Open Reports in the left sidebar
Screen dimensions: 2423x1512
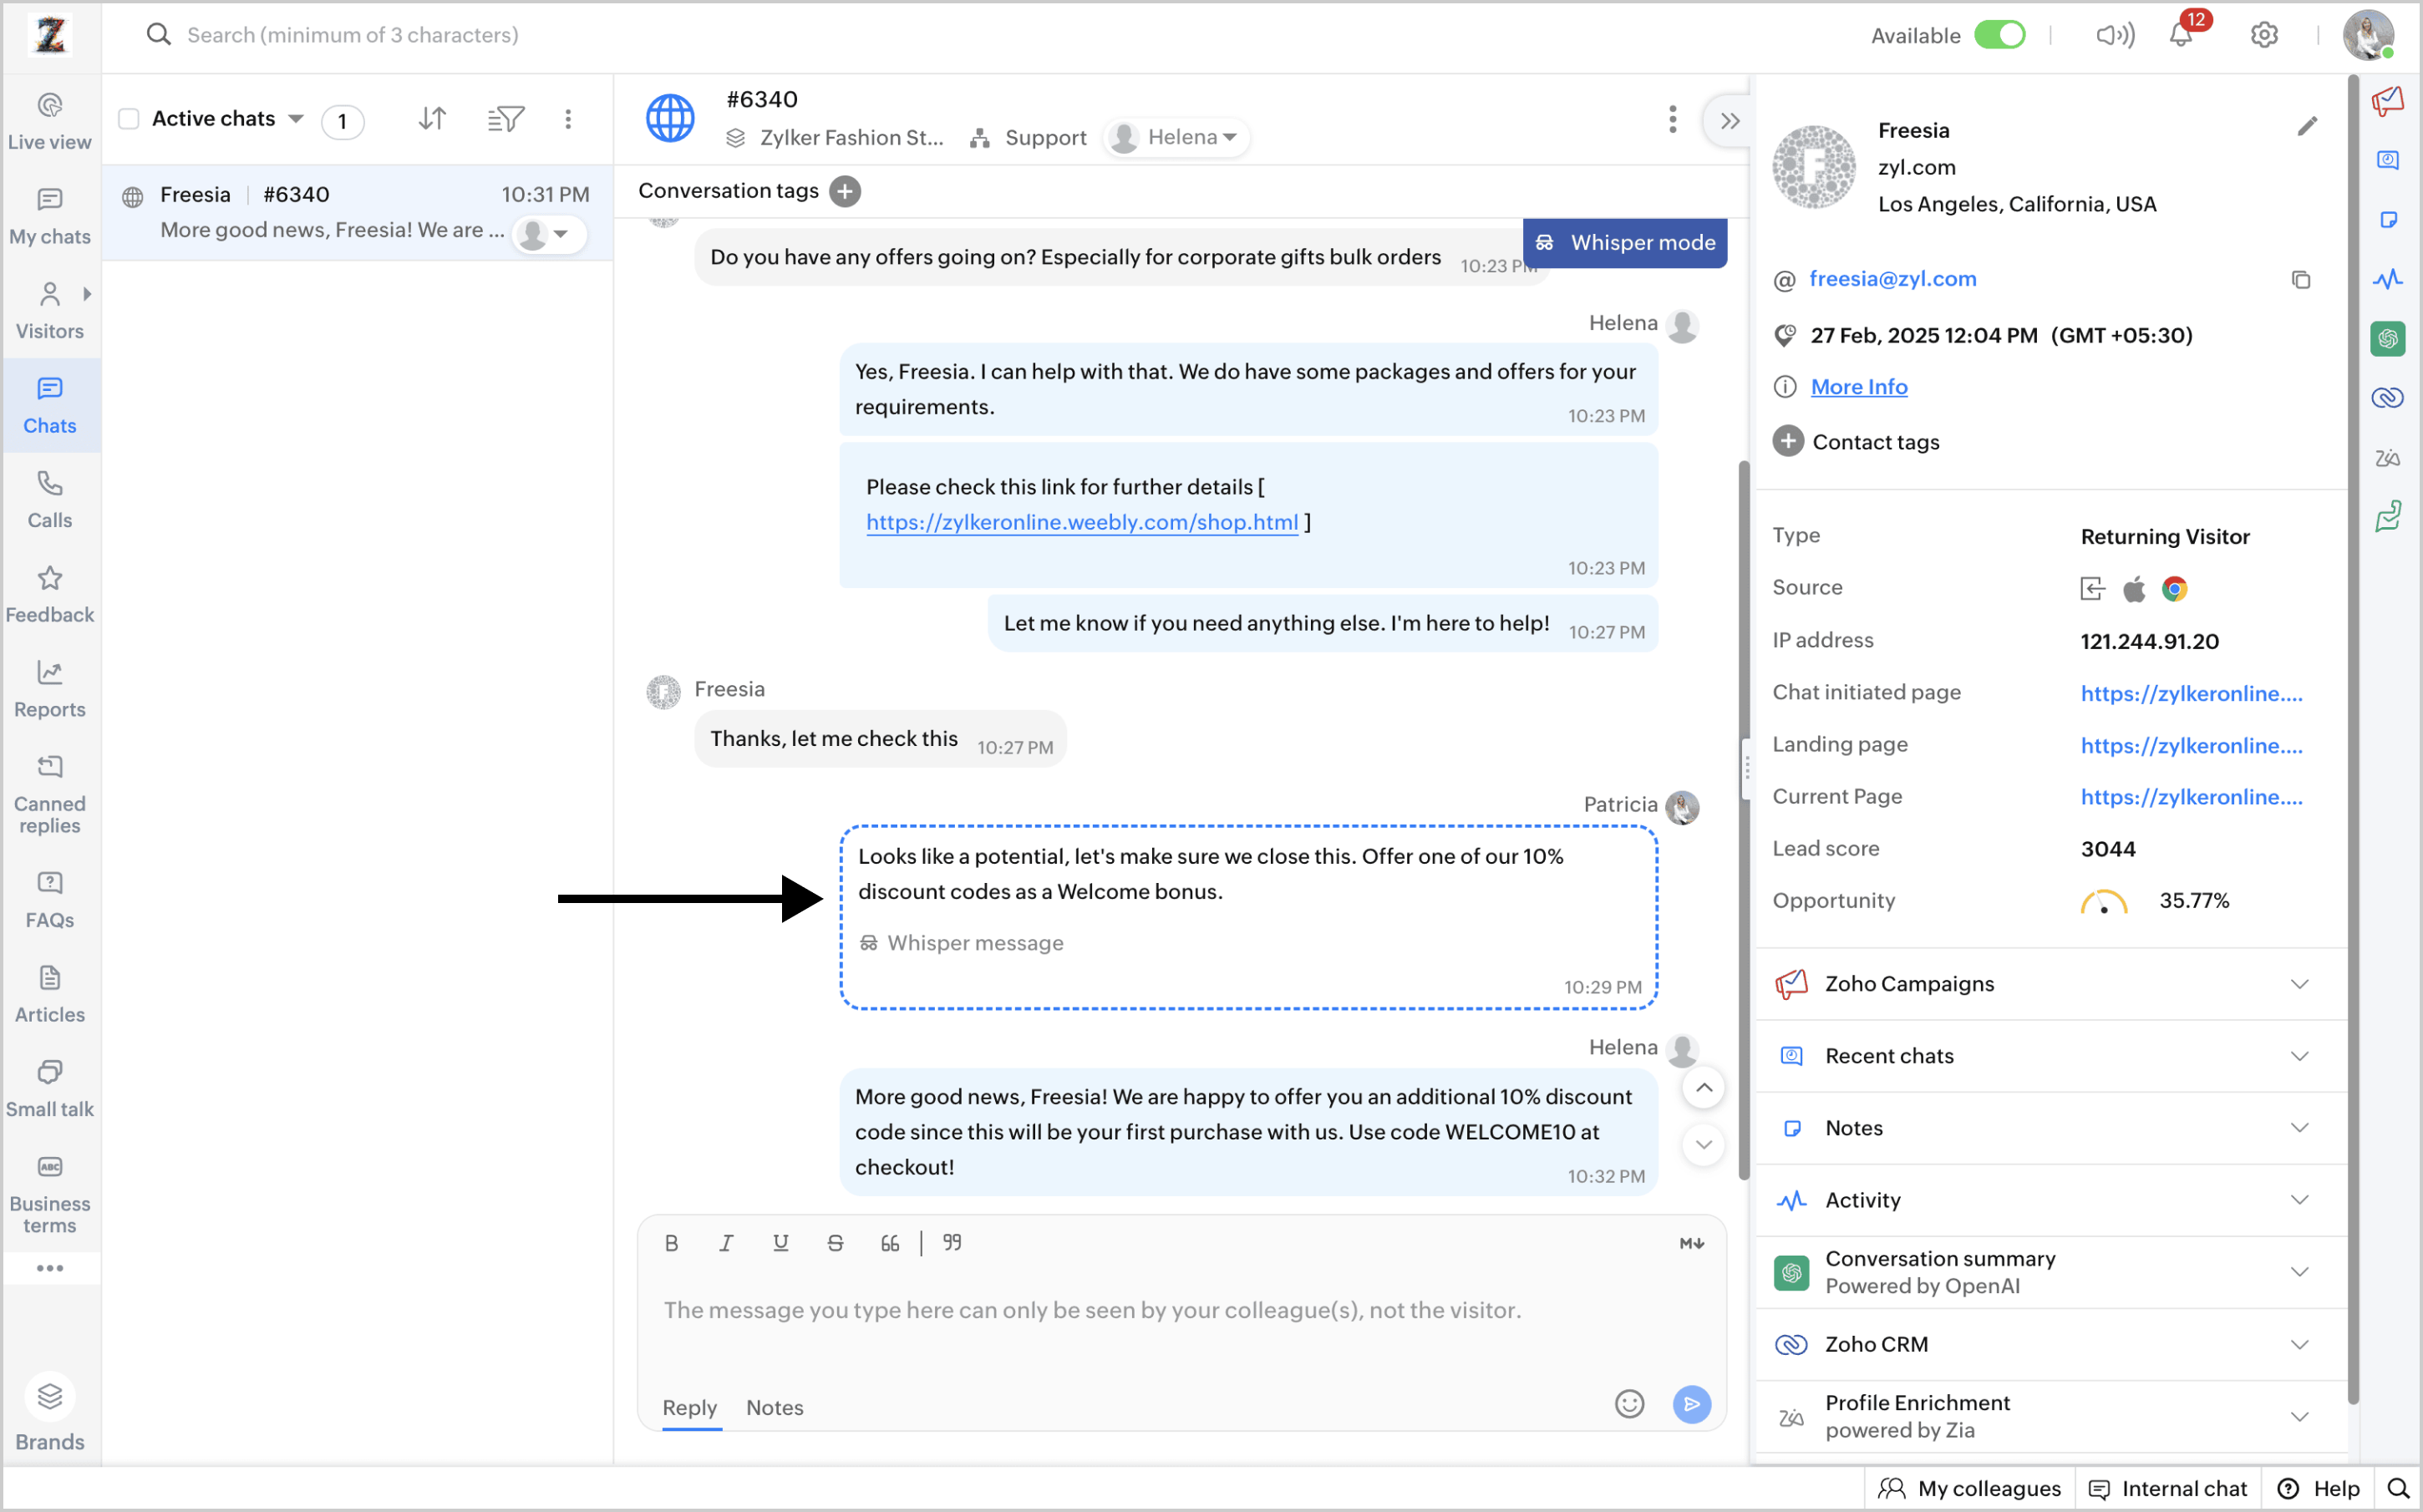[50, 689]
